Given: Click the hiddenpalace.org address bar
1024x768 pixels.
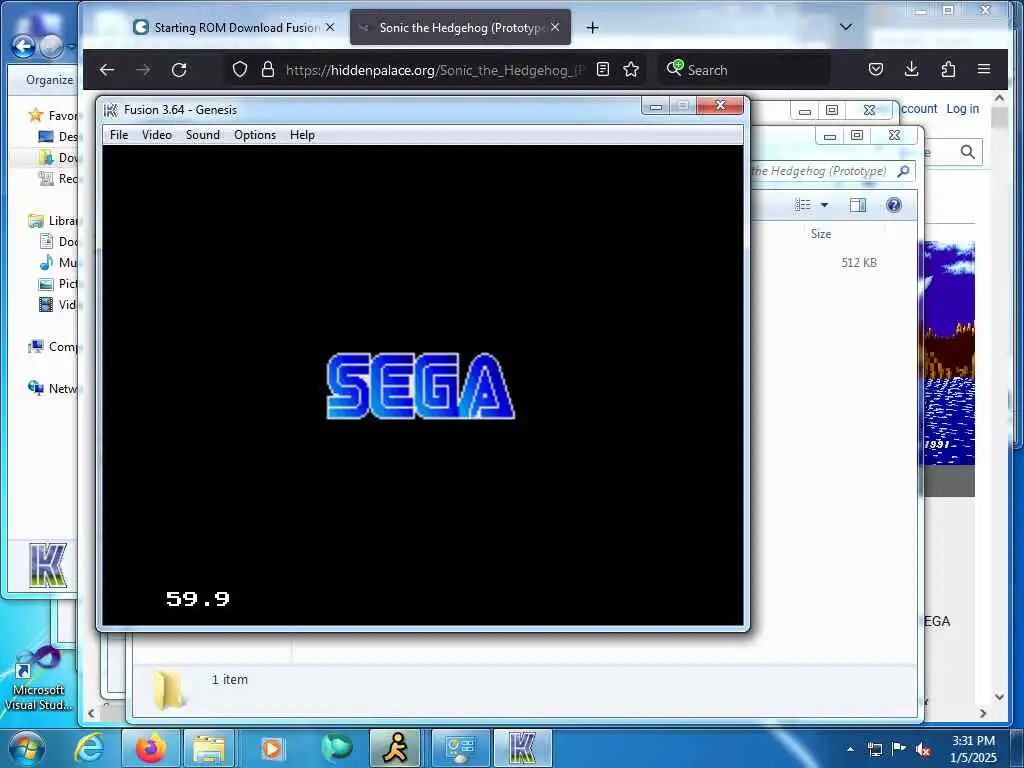Looking at the screenshot, I should [434, 70].
